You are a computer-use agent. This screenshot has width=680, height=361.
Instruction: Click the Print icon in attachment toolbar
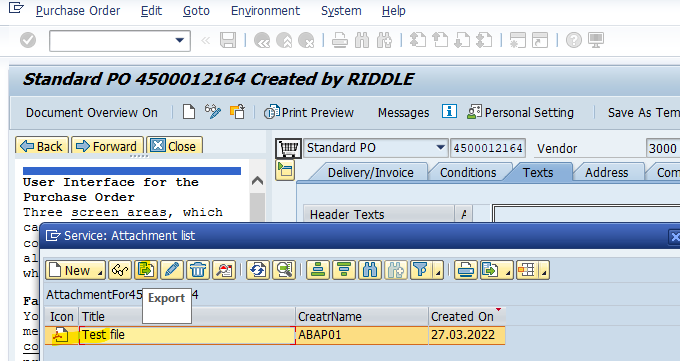[x=466, y=270]
